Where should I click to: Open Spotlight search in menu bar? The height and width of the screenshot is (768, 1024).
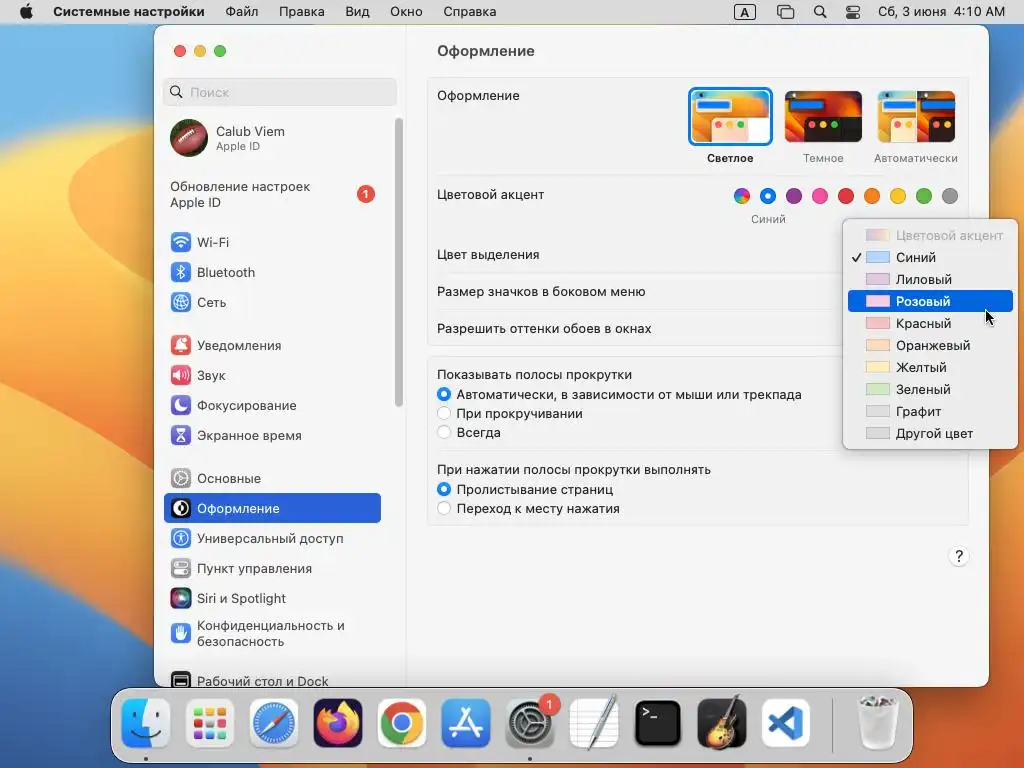click(820, 12)
